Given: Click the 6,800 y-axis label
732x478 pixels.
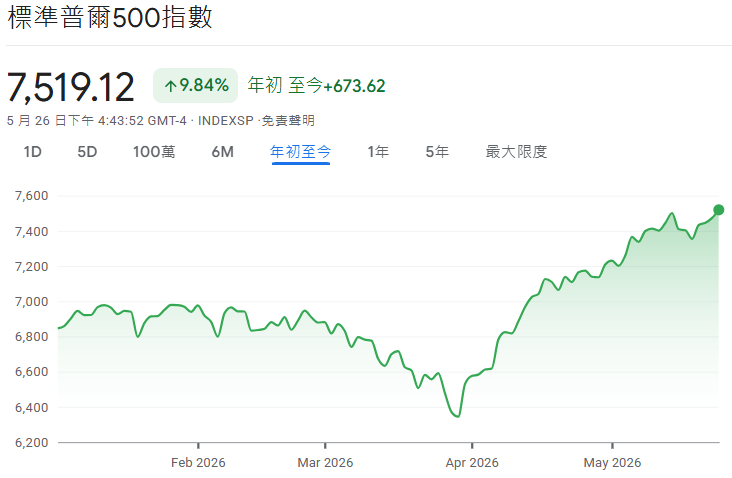Looking at the screenshot, I should [x=32, y=337].
